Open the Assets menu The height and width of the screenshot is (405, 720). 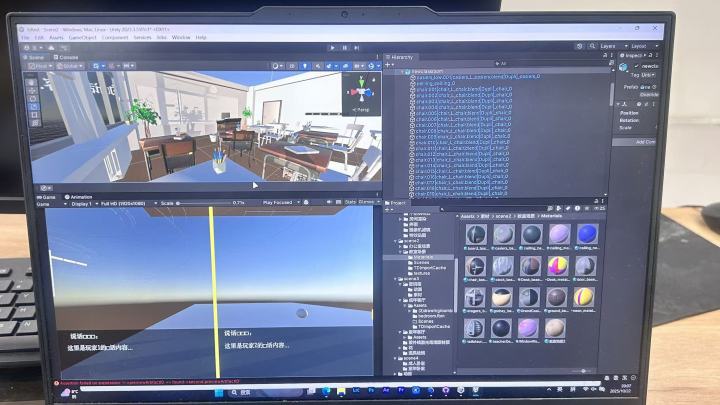(56, 37)
